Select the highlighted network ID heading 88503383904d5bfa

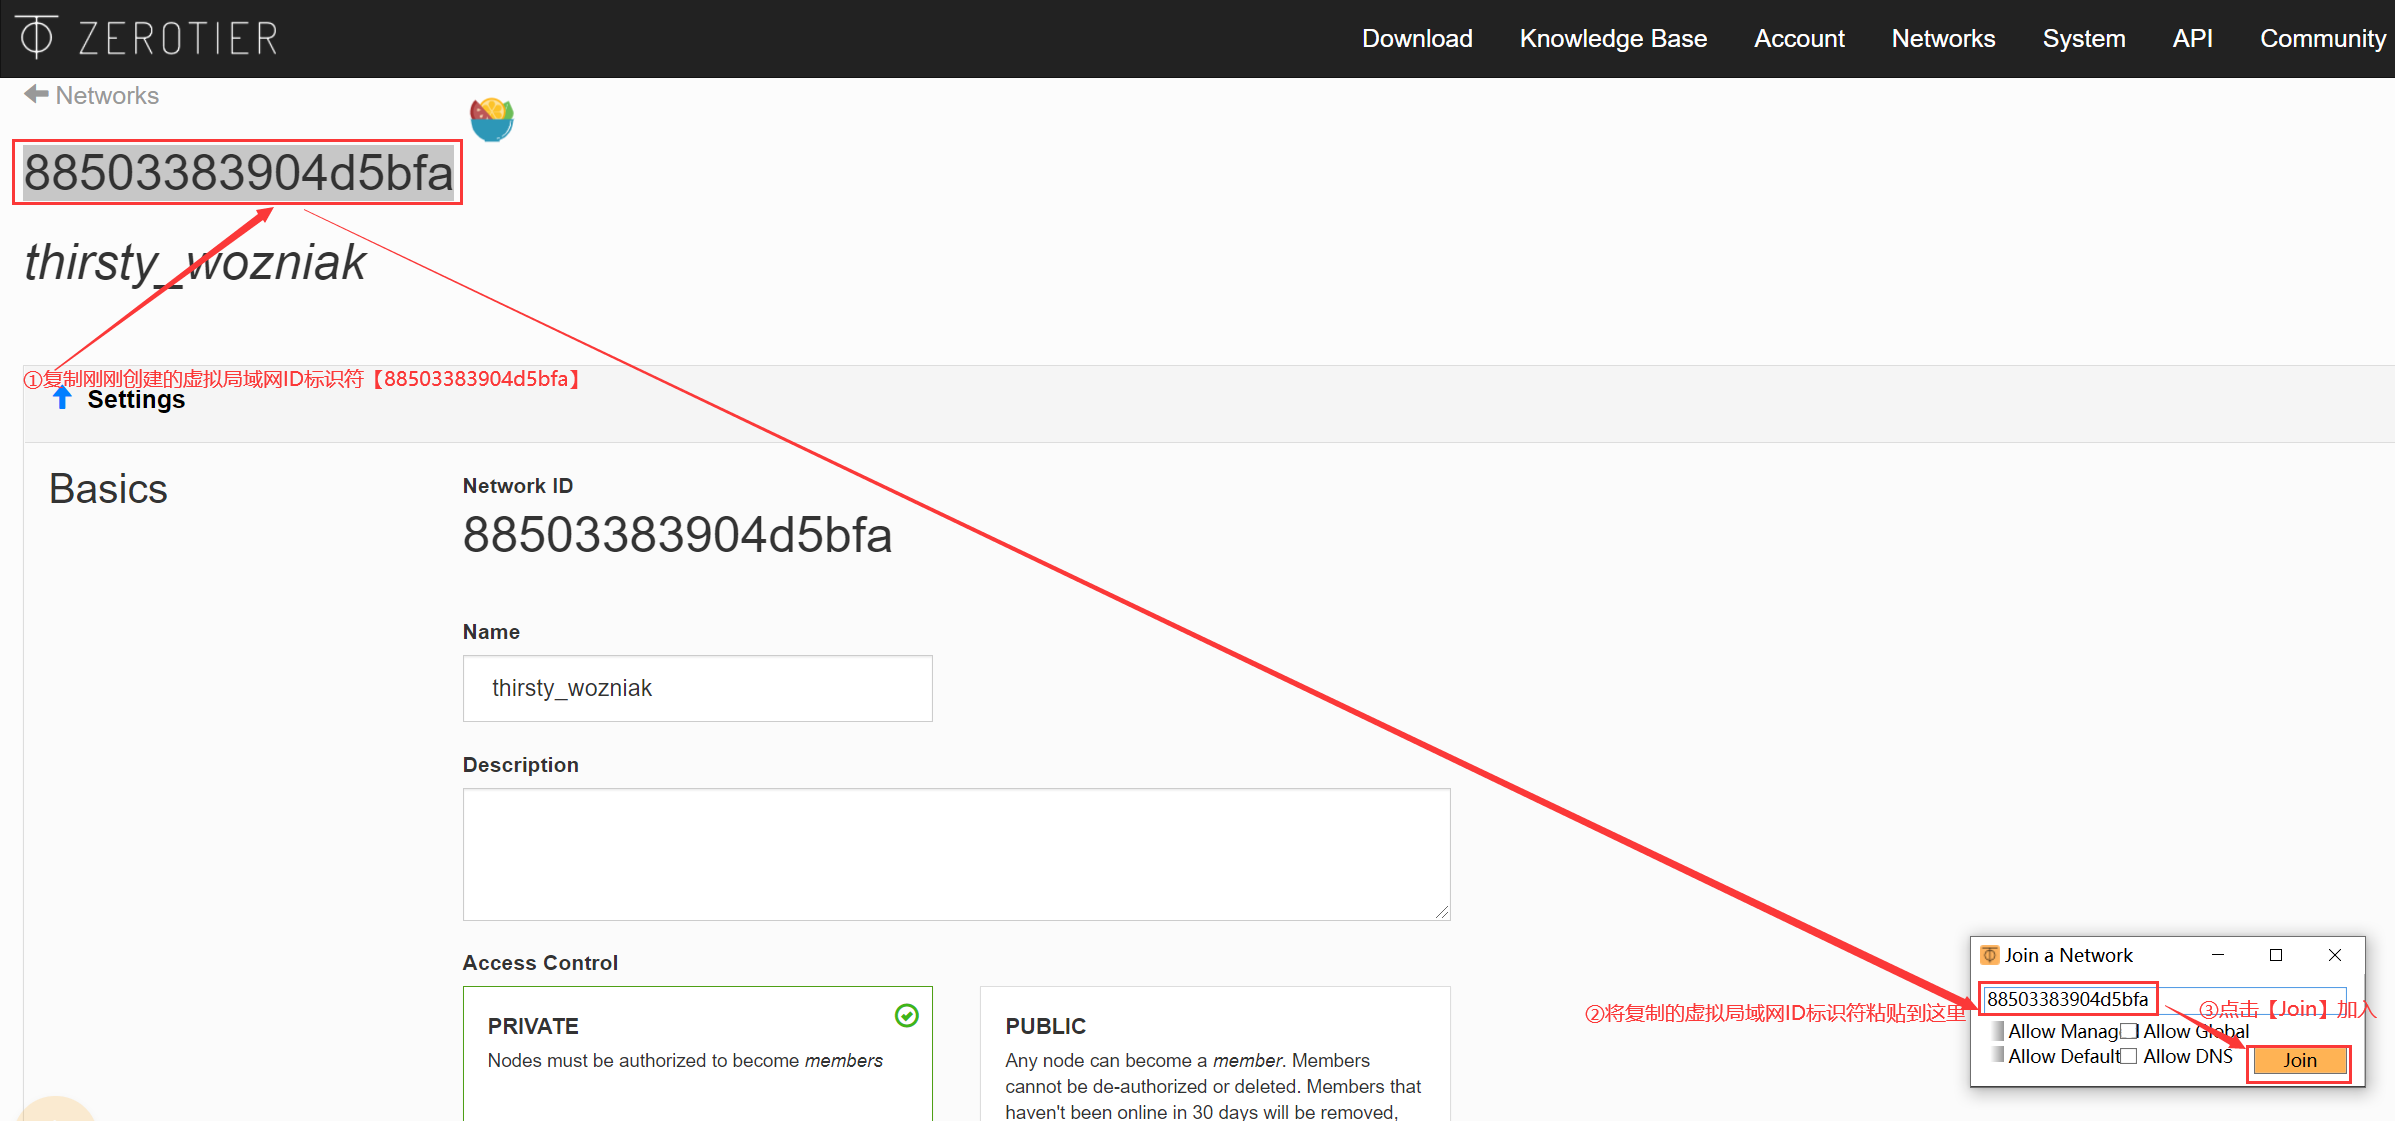pos(238,173)
